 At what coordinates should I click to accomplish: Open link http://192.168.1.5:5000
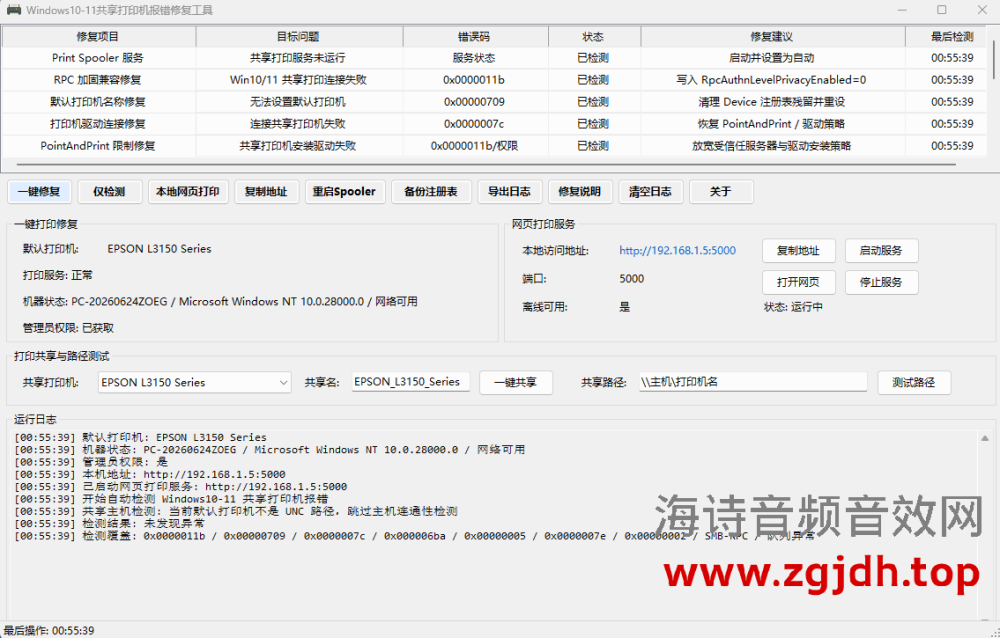[677, 251]
